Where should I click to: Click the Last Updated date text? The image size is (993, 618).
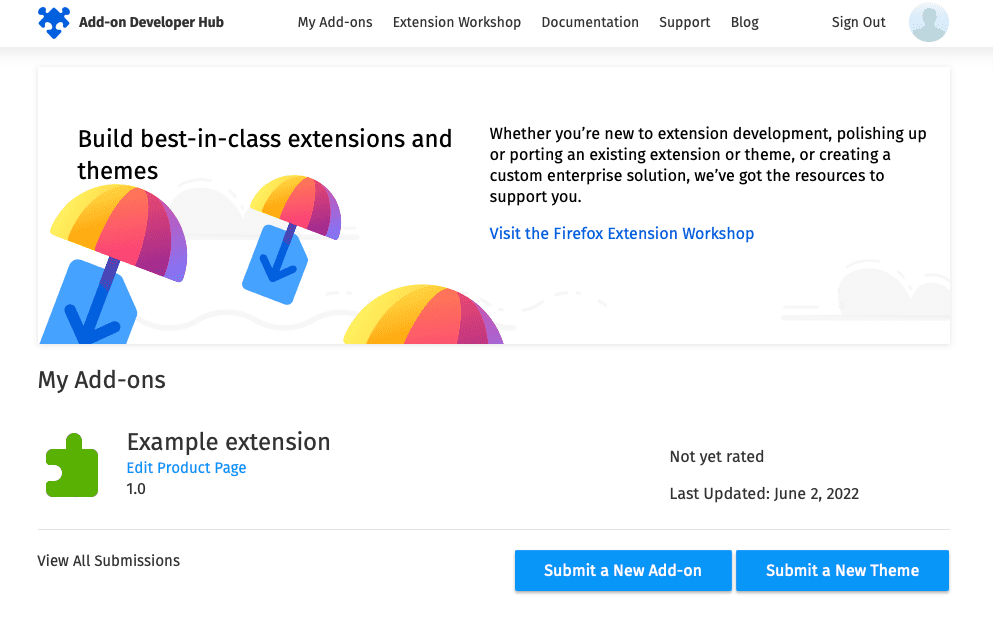click(x=764, y=493)
